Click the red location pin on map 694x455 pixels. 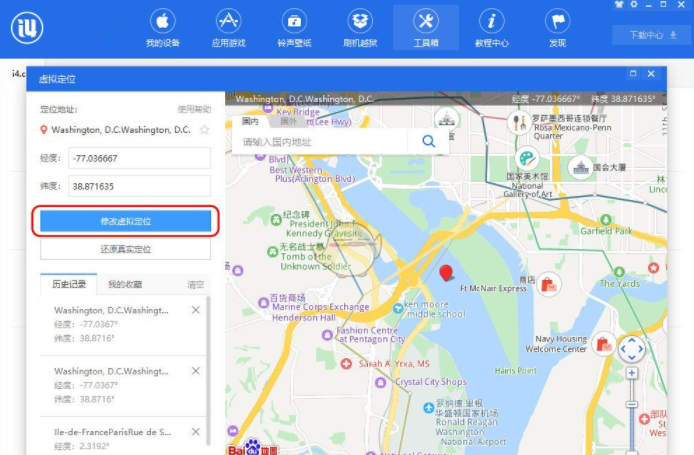[x=446, y=273]
